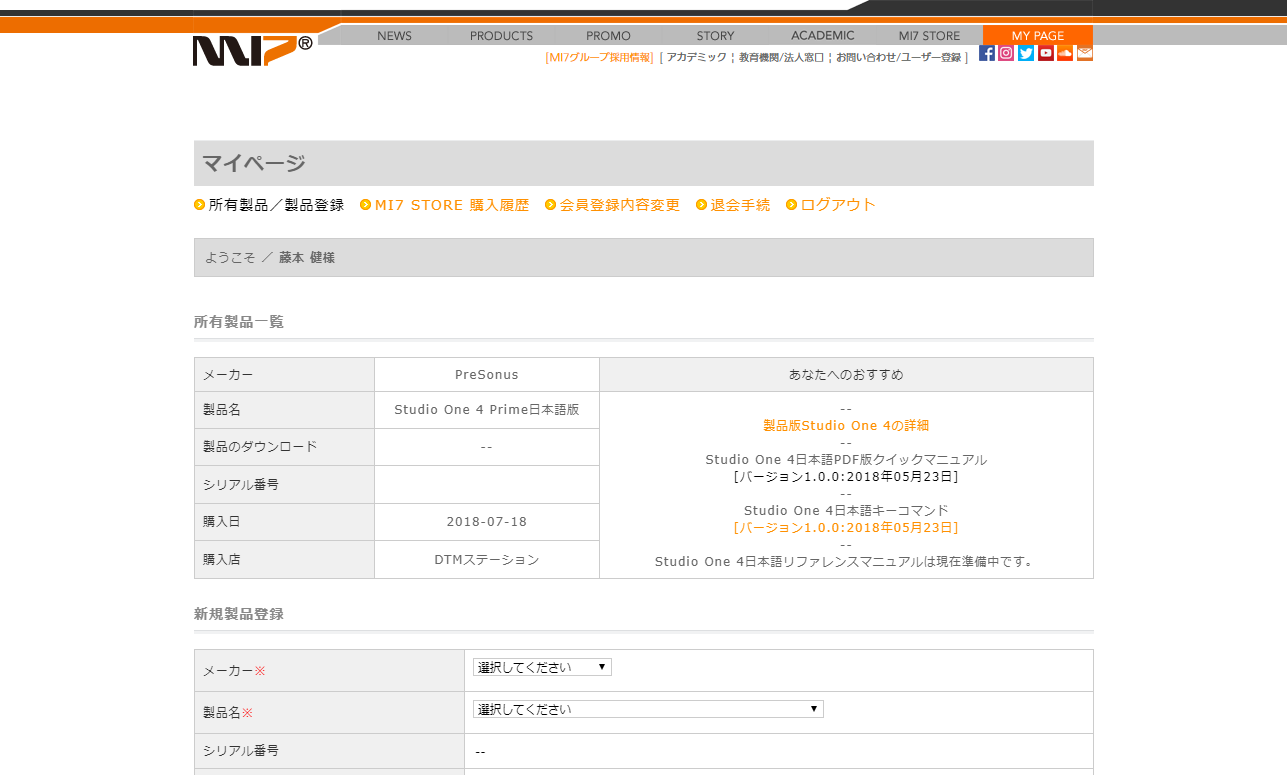Click 所有製品一覧 heading
The height and width of the screenshot is (775, 1287).
(x=239, y=322)
